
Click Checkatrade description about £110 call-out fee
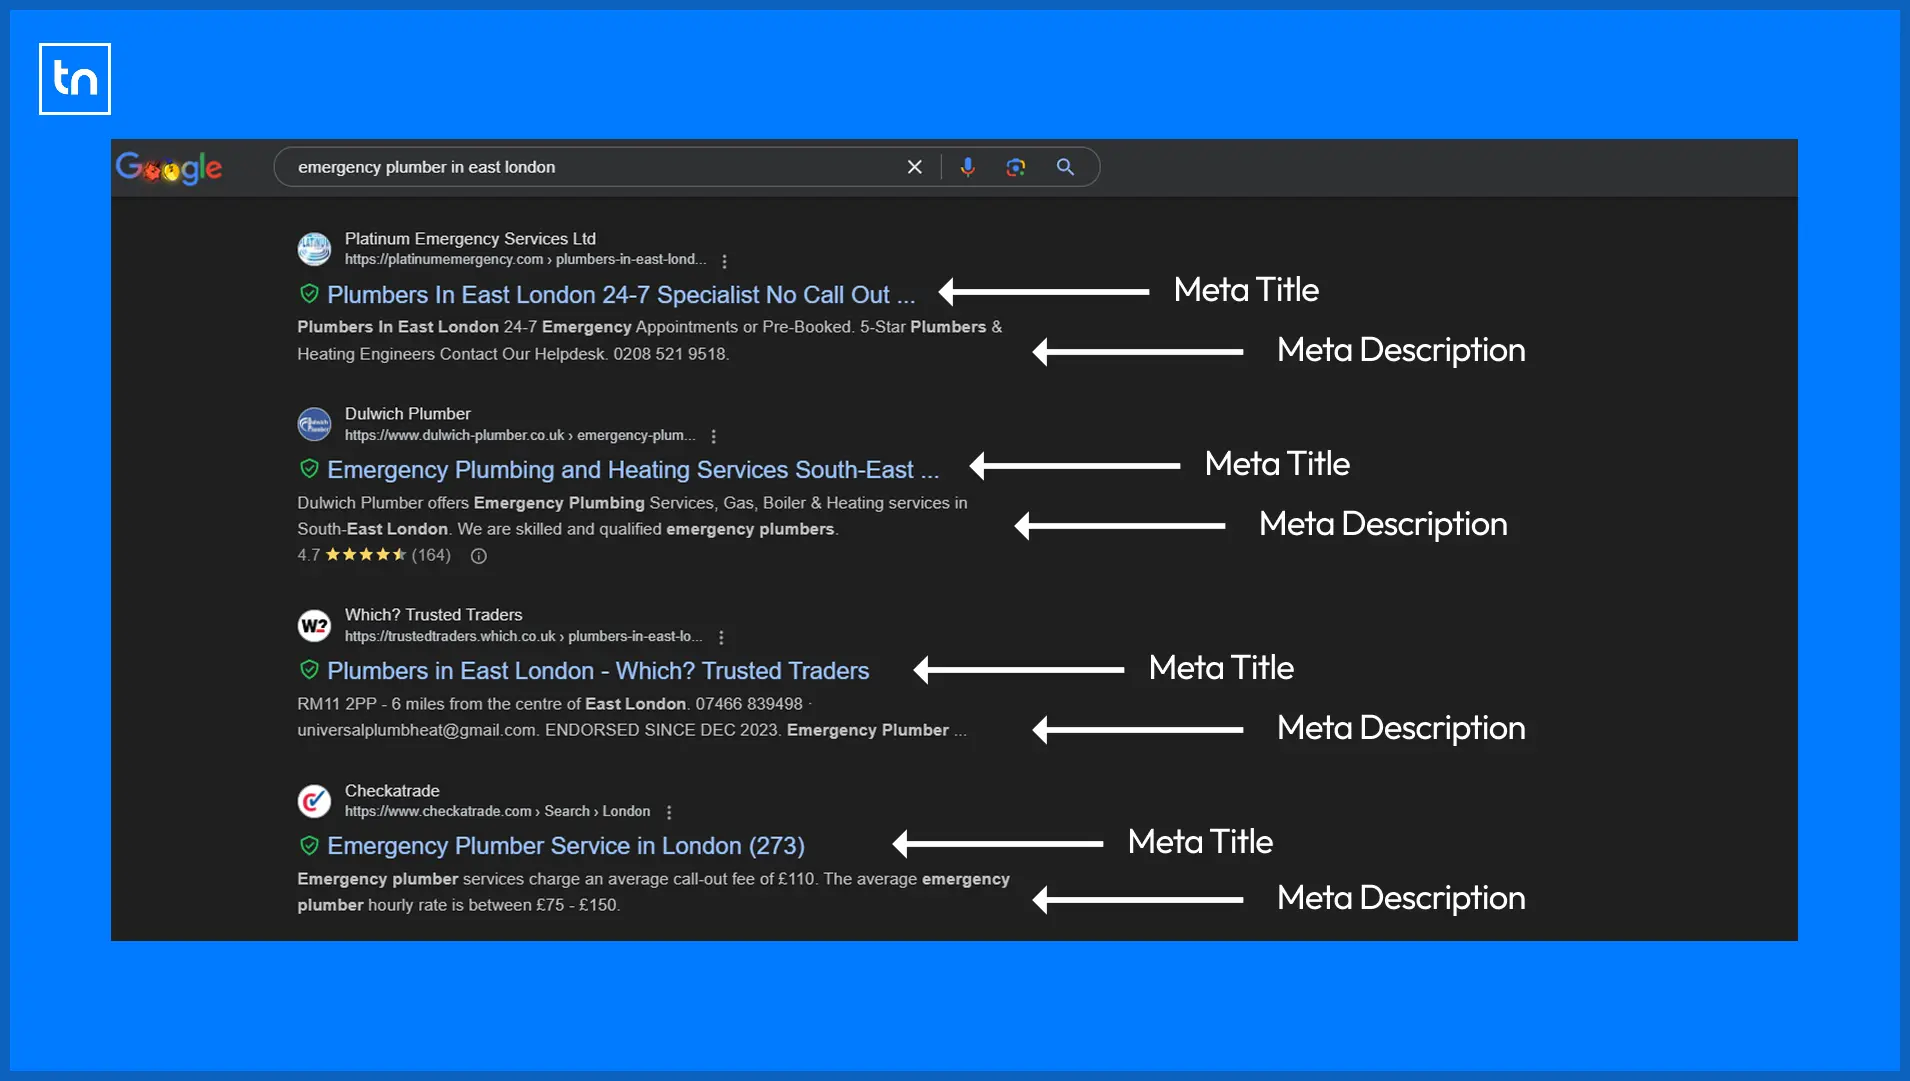click(x=653, y=892)
